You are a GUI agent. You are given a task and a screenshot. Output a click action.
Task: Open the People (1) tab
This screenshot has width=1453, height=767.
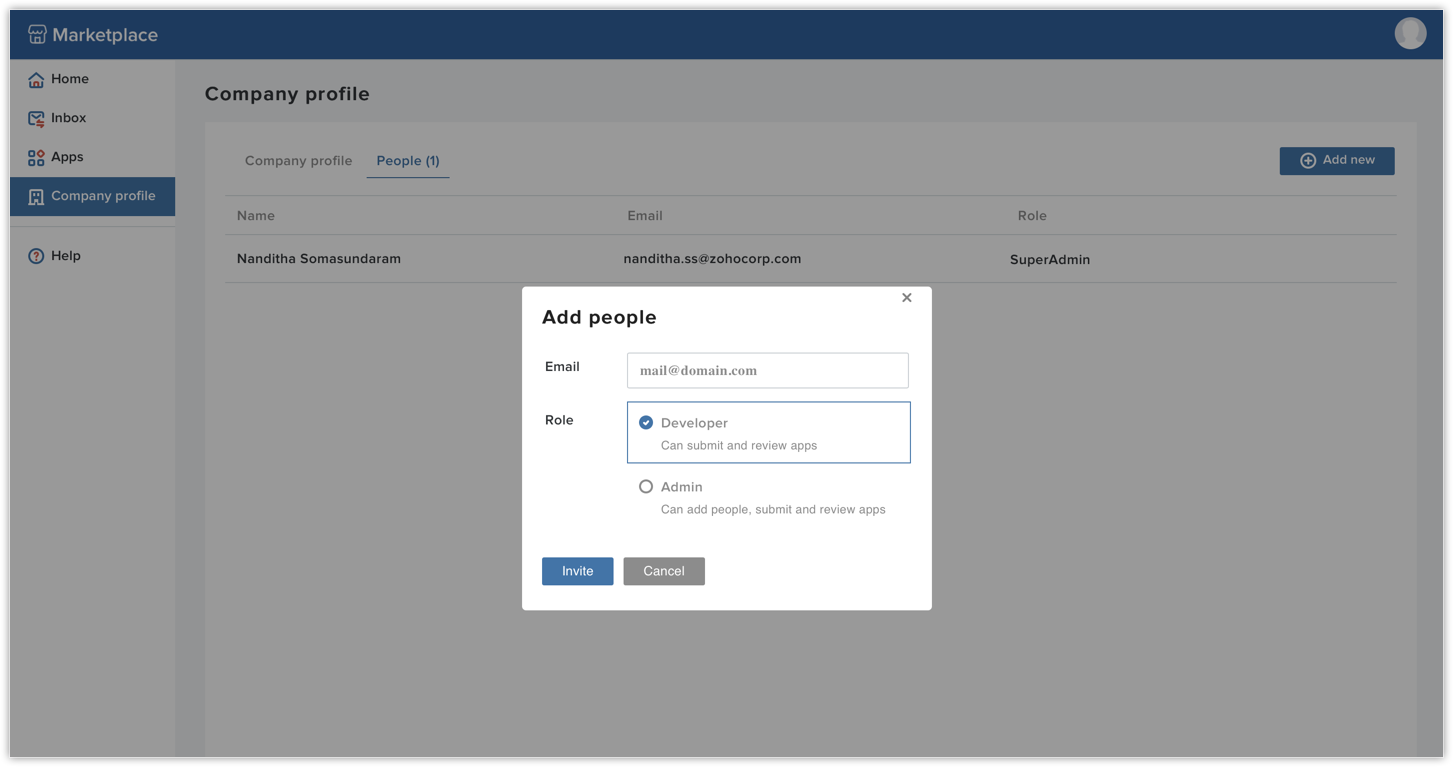coord(408,160)
